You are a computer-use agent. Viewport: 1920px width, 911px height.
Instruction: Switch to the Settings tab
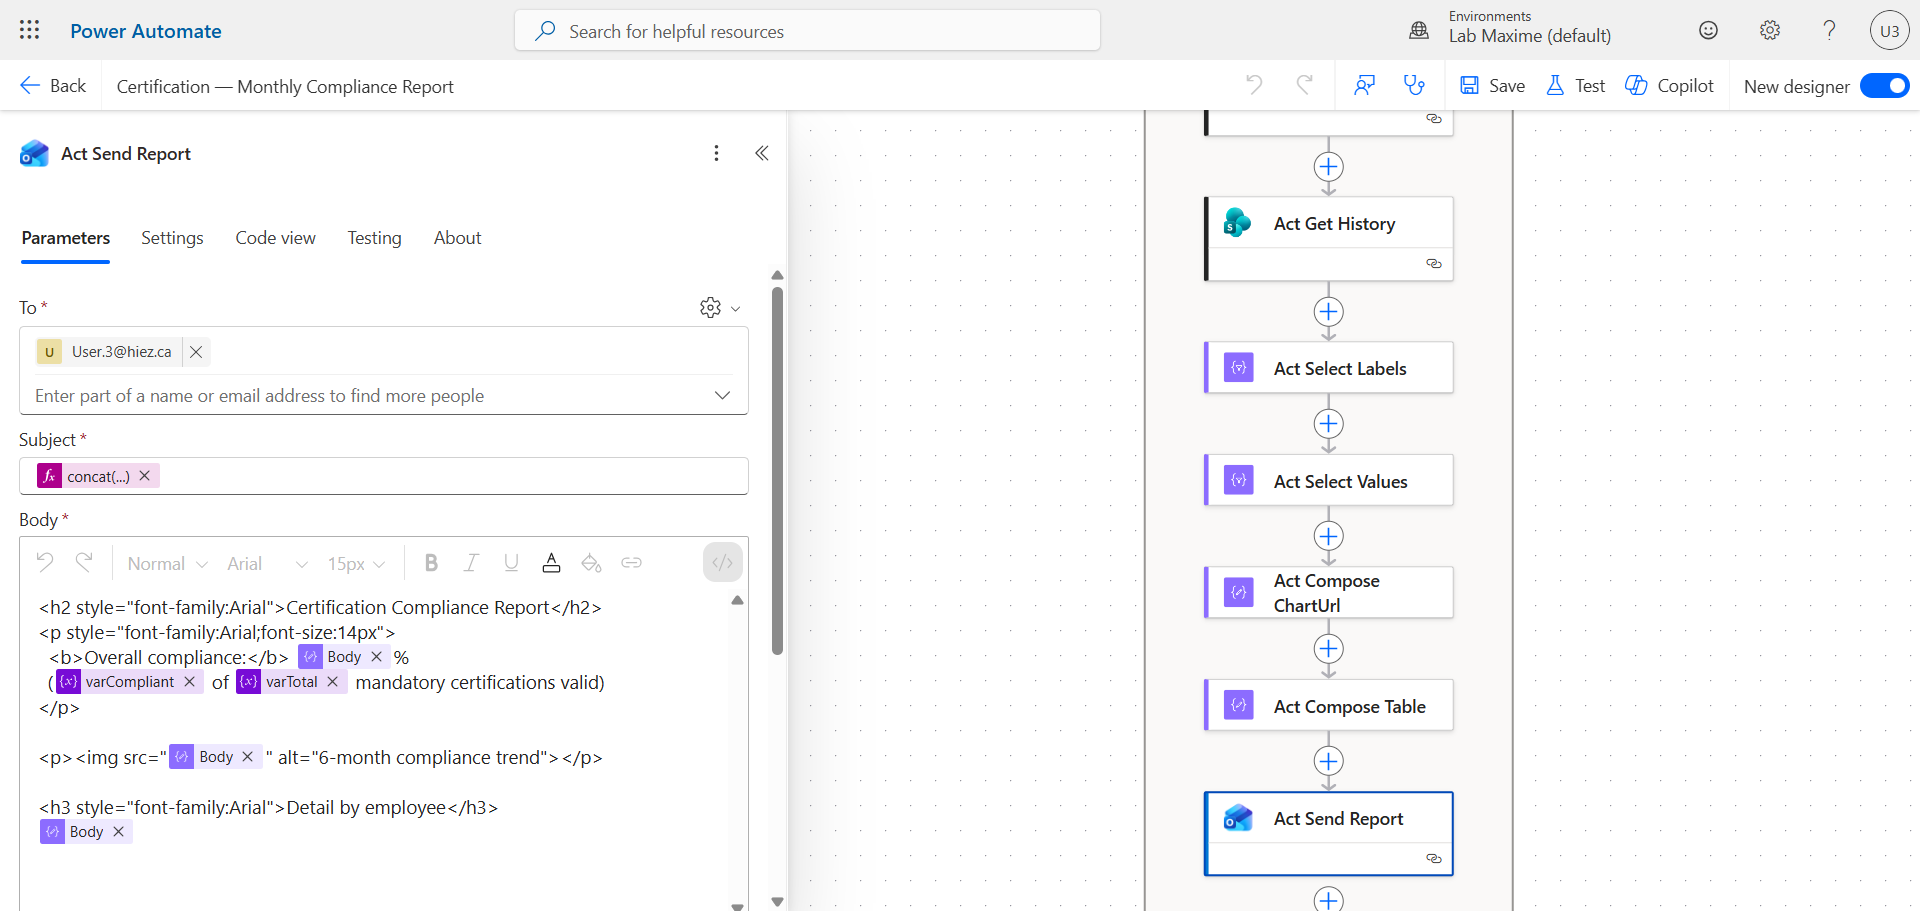(x=172, y=238)
